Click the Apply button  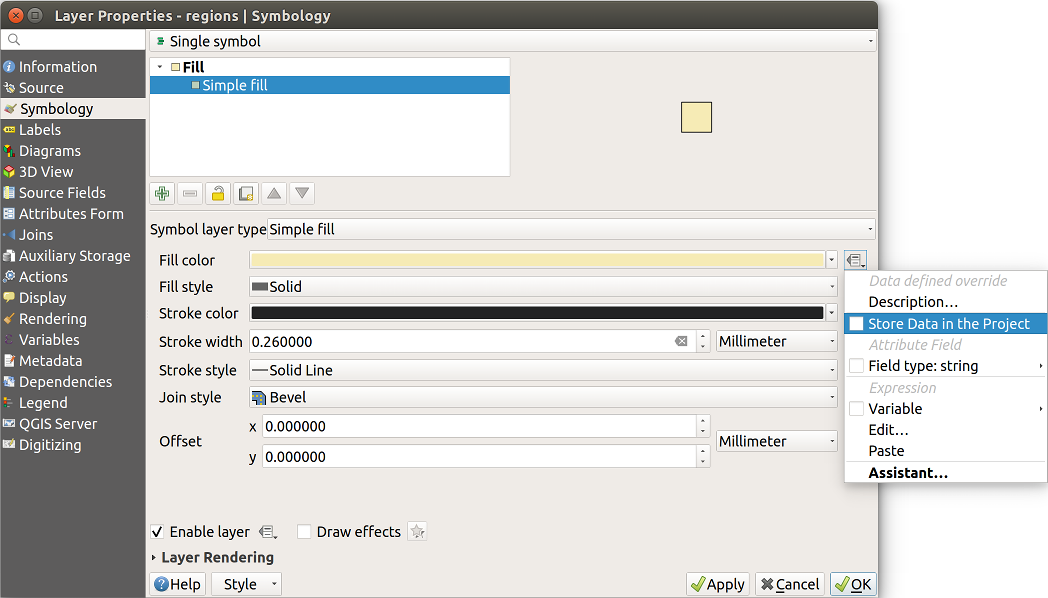(x=717, y=584)
